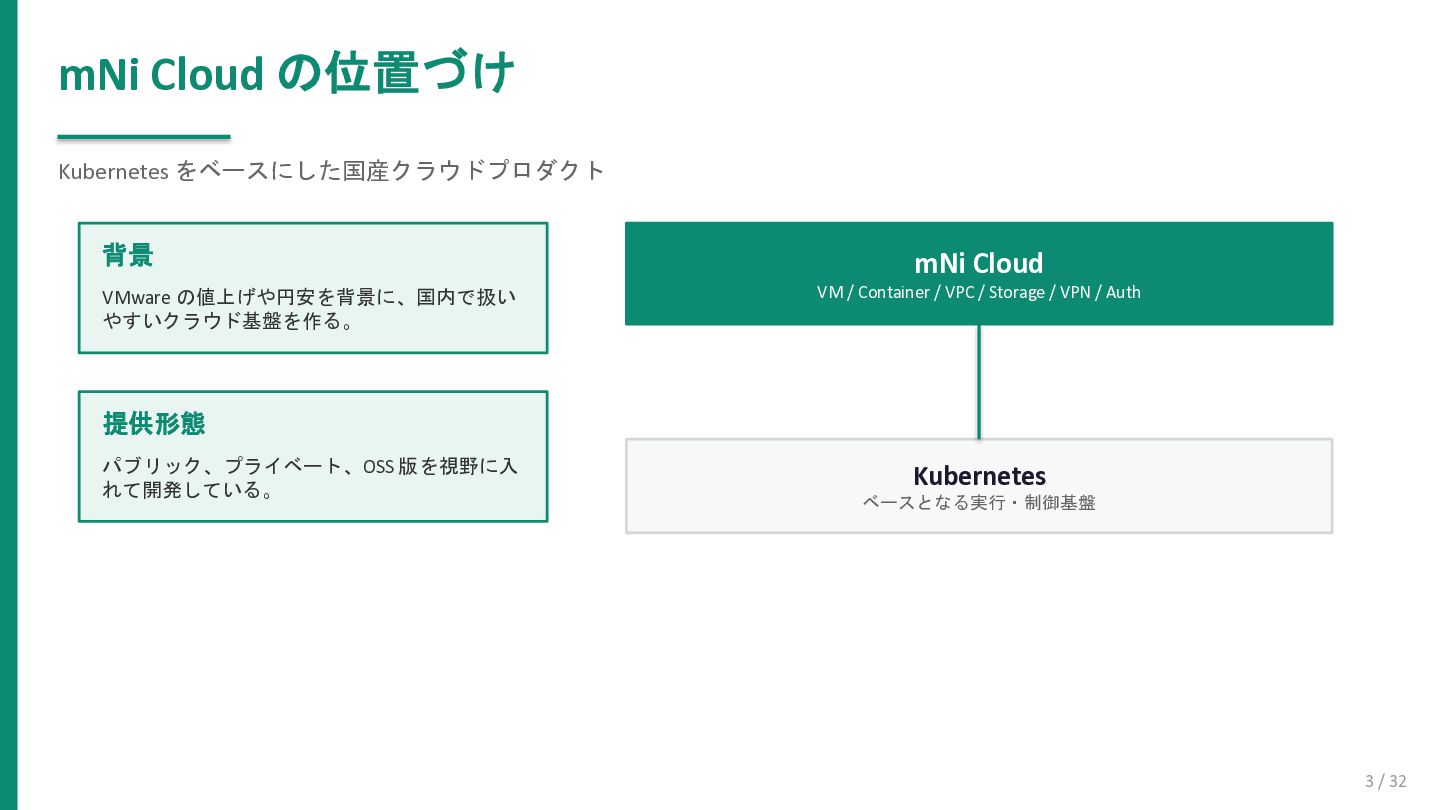Screen dimensions: 1440x810
Task: Click the green vertical bar at left edge
Action: pyautogui.click(x=9, y=405)
